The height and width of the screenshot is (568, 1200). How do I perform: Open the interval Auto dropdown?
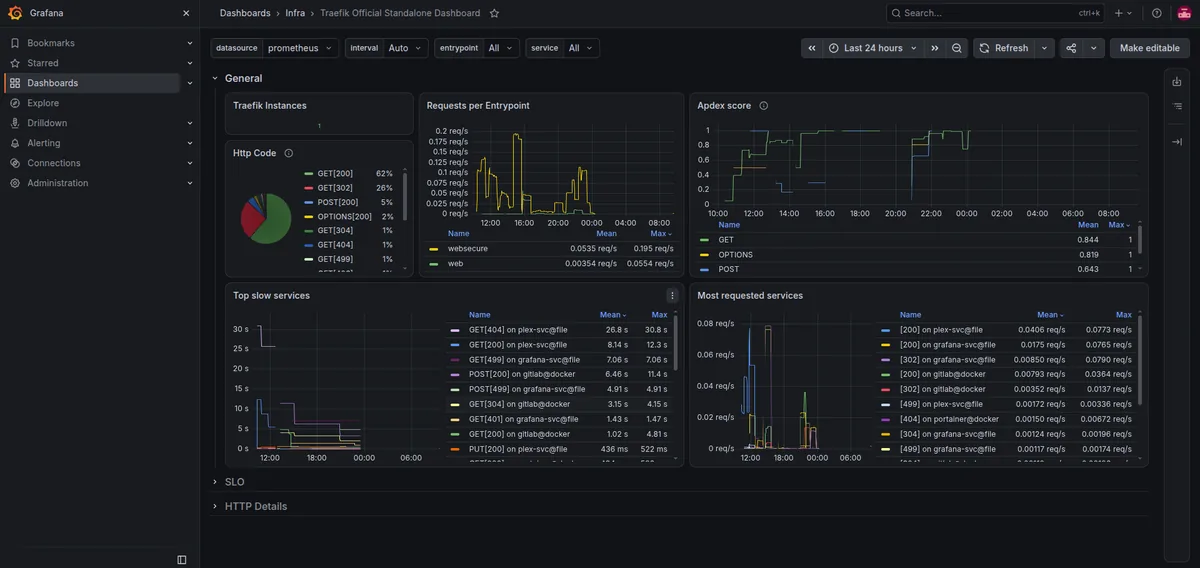[405, 48]
